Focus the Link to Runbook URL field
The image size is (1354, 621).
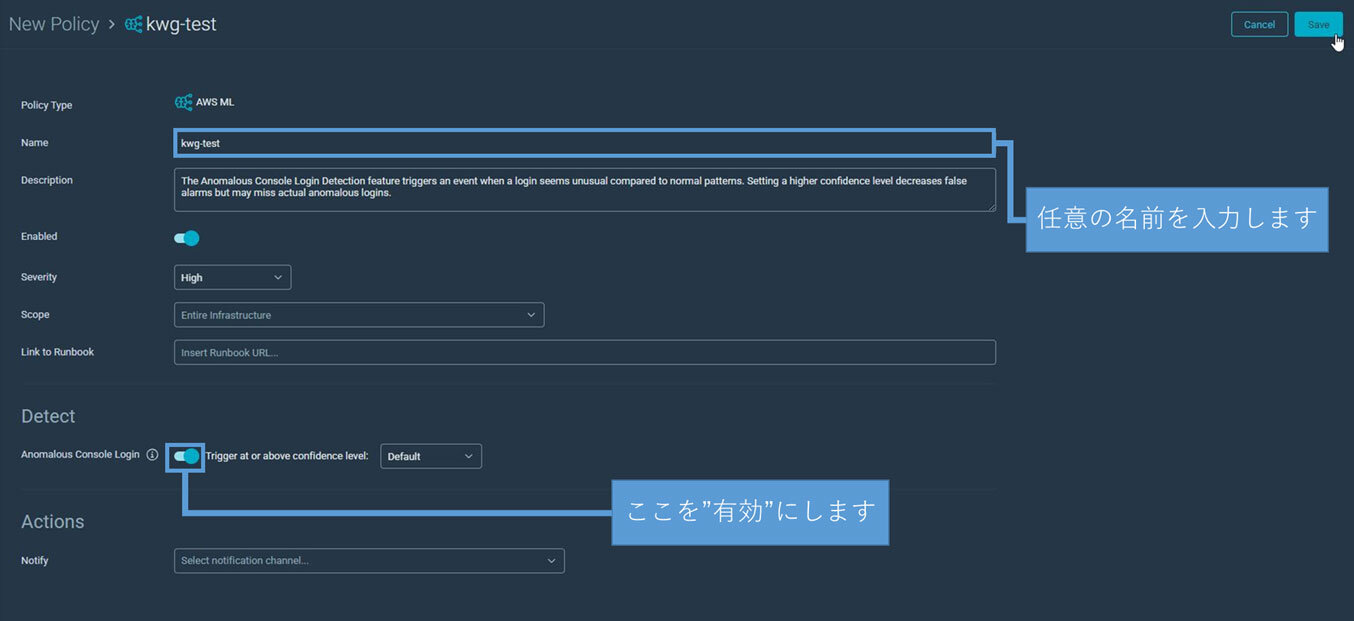(584, 353)
